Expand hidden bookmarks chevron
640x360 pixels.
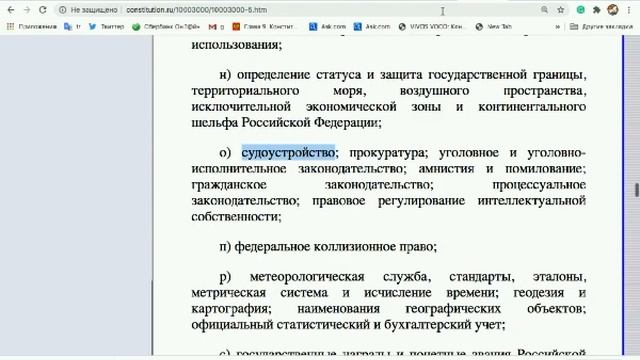pyautogui.click(x=558, y=27)
